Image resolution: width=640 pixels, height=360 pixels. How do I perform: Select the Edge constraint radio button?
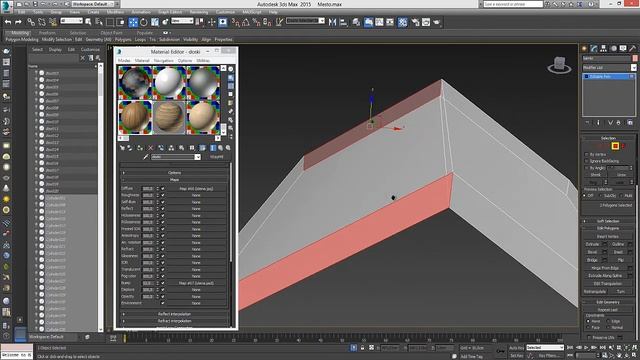(x=608, y=321)
